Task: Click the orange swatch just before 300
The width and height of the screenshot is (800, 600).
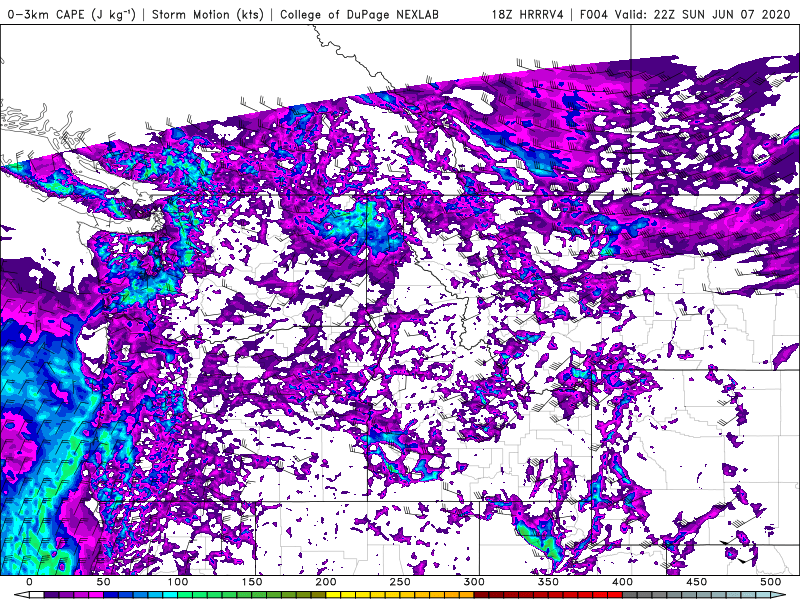Action: 466,594
